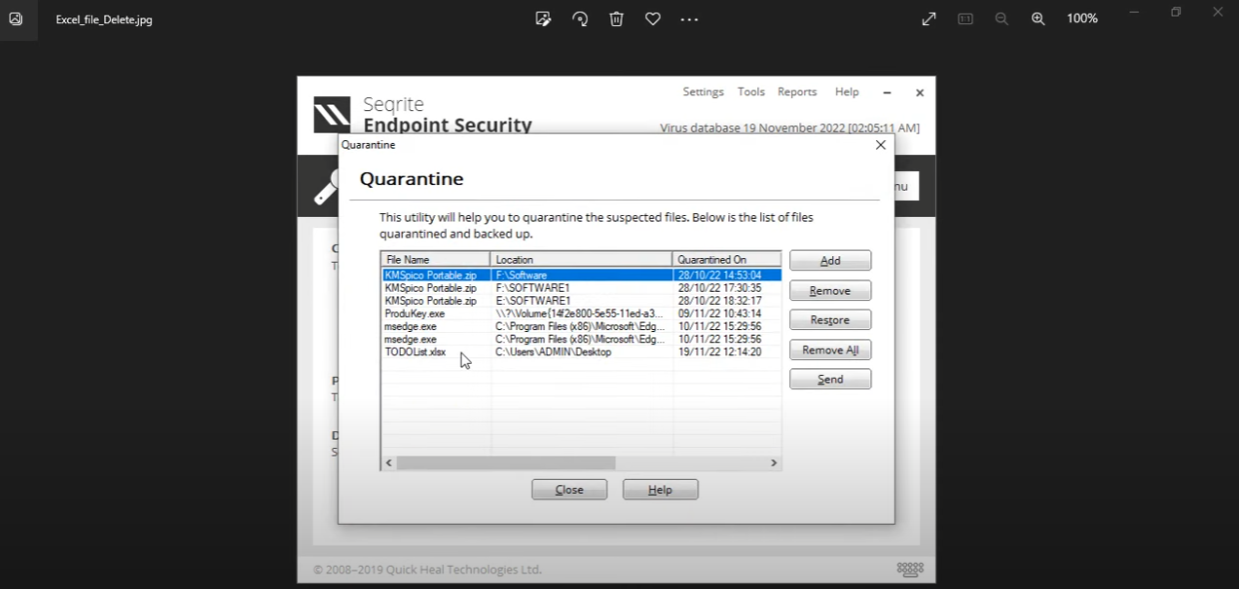Open the three-dot more options menu
1241x589 pixels.
point(689,19)
